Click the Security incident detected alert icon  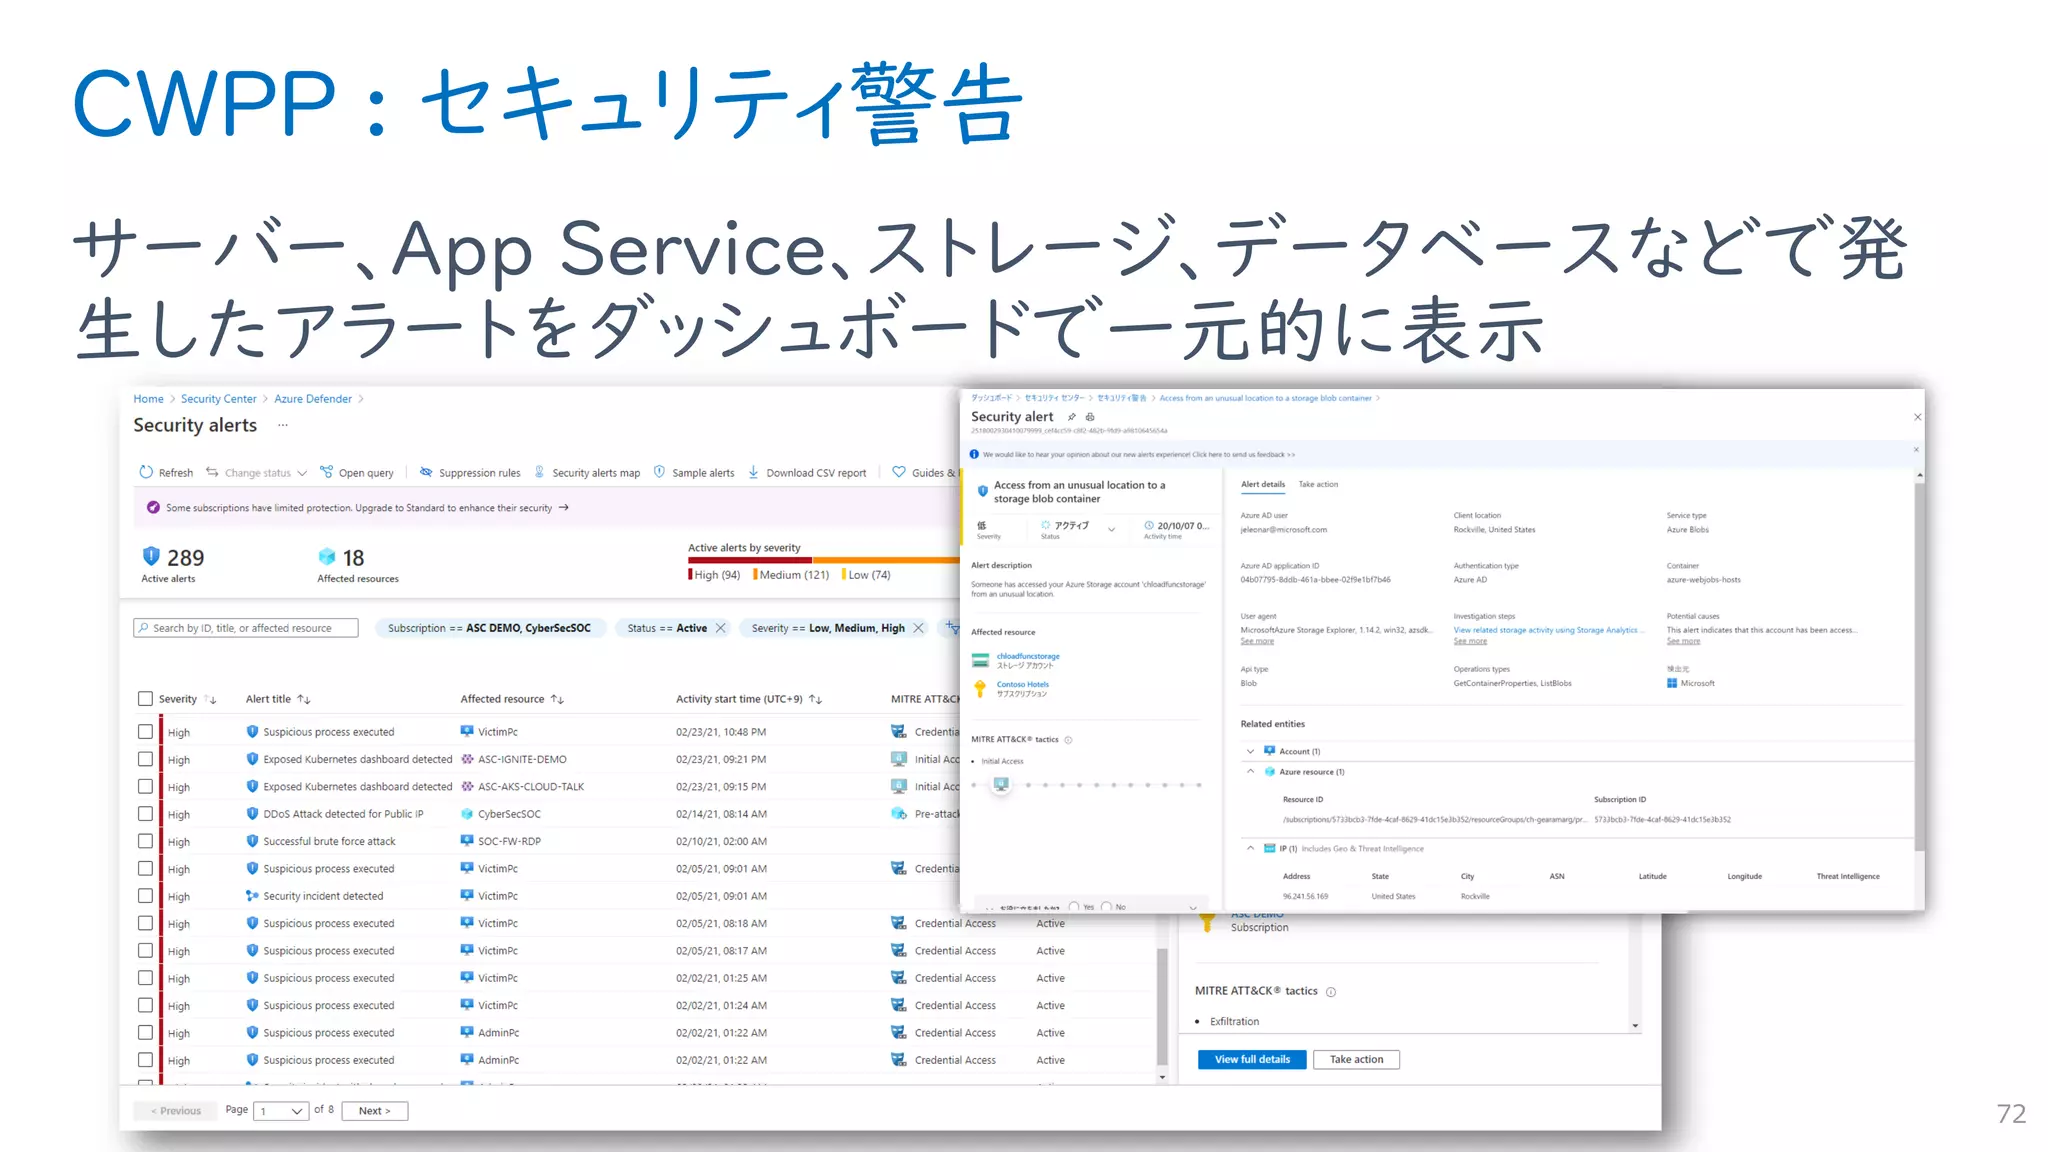coord(252,896)
